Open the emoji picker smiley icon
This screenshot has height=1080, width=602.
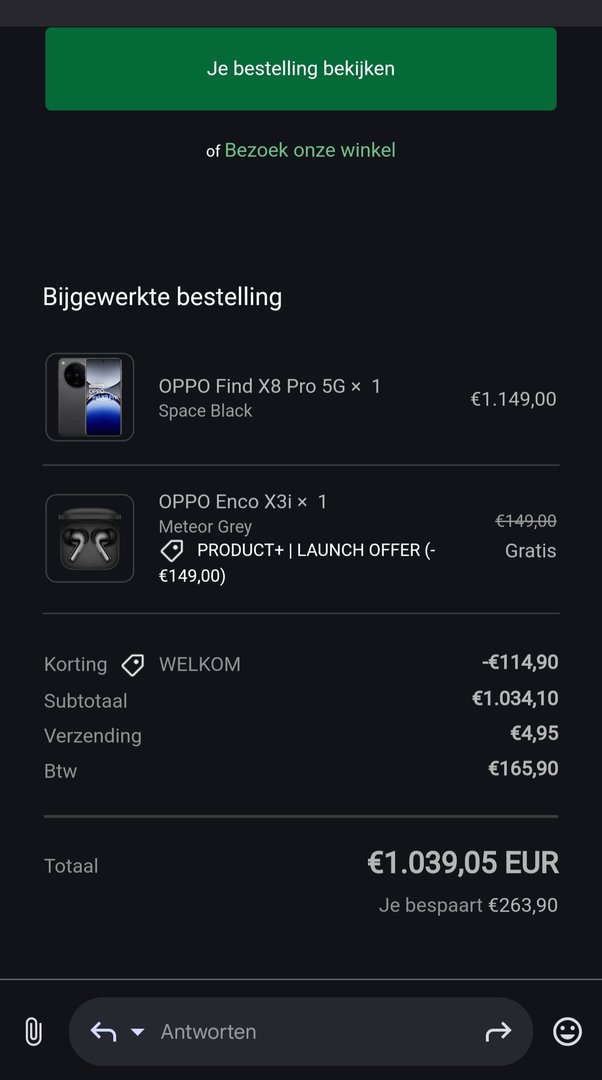coord(567,1031)
